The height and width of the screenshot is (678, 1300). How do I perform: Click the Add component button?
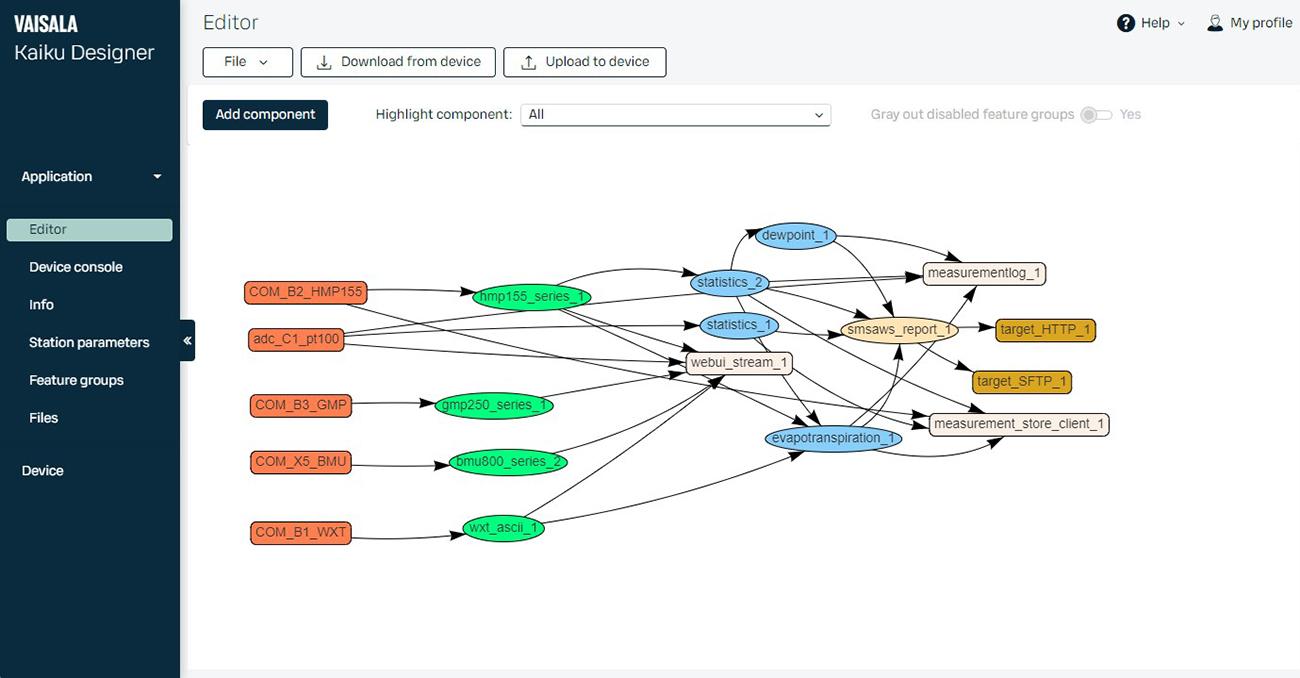(264, 114)
